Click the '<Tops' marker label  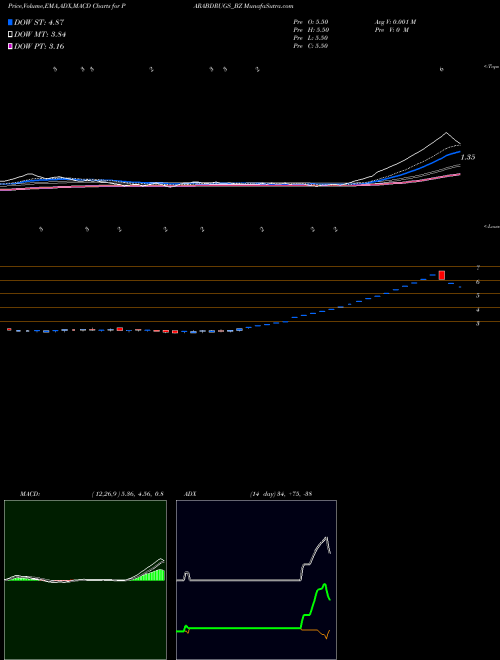click(492, 67)
